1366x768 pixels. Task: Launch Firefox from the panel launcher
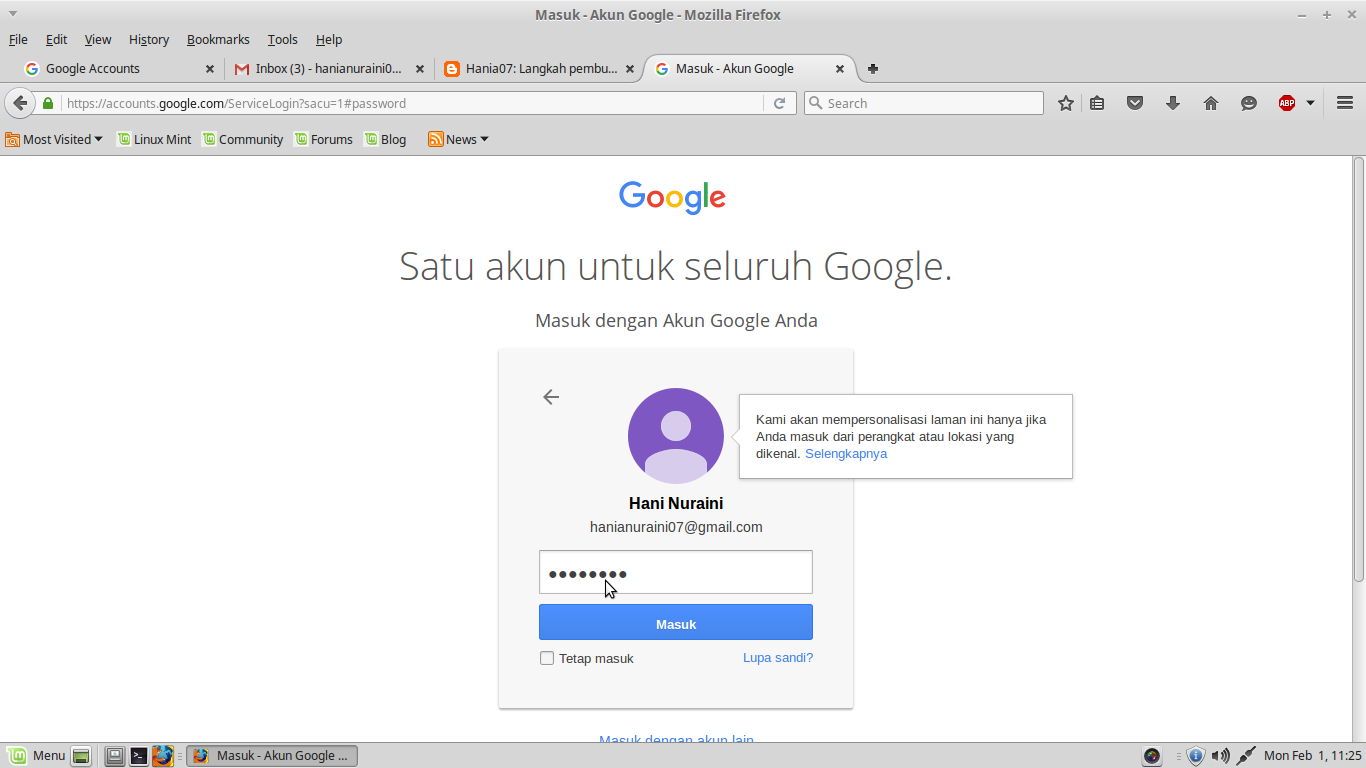coord(163,756)
